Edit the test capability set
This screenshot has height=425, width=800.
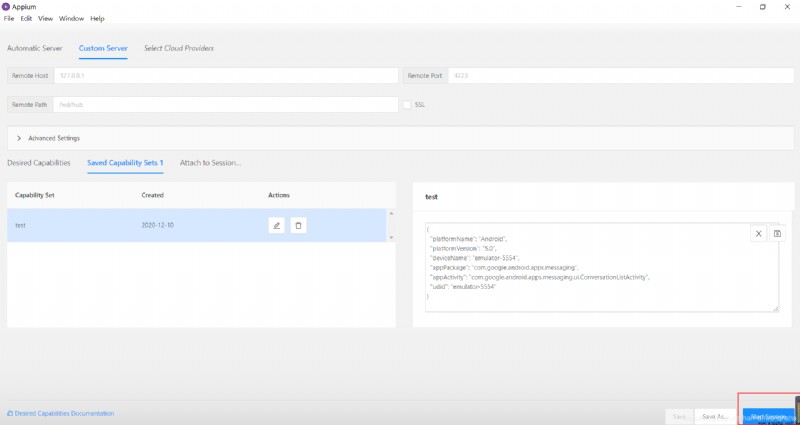point(277,225)
